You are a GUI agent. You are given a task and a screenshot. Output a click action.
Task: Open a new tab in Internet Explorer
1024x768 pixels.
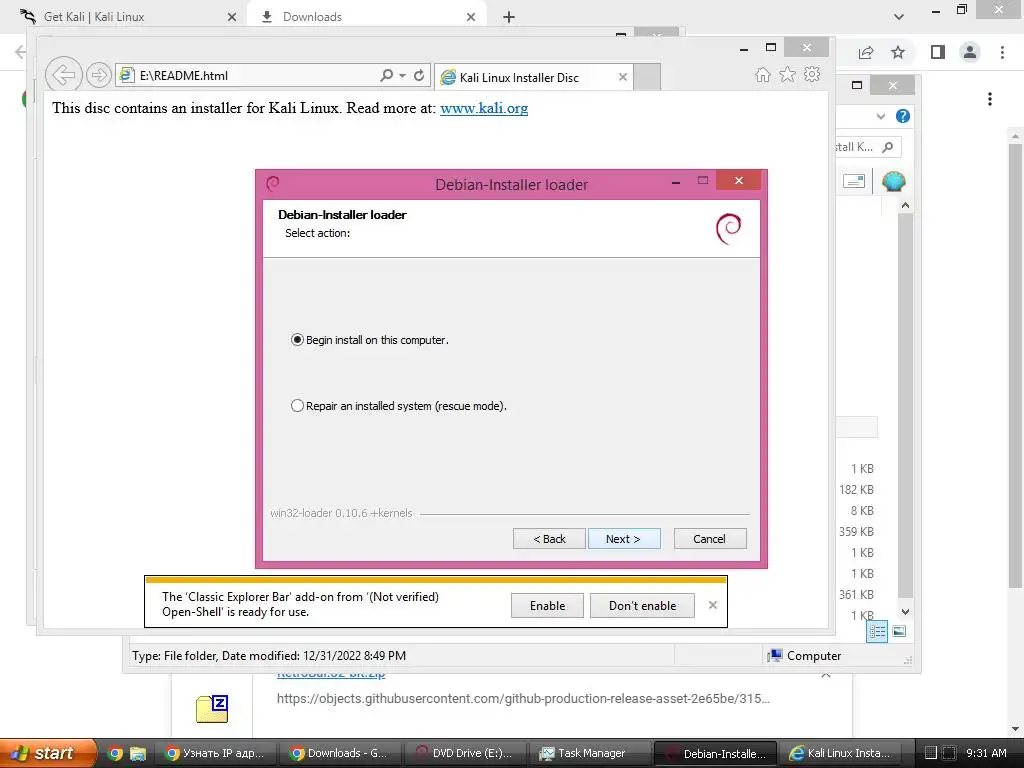point(647,77)
